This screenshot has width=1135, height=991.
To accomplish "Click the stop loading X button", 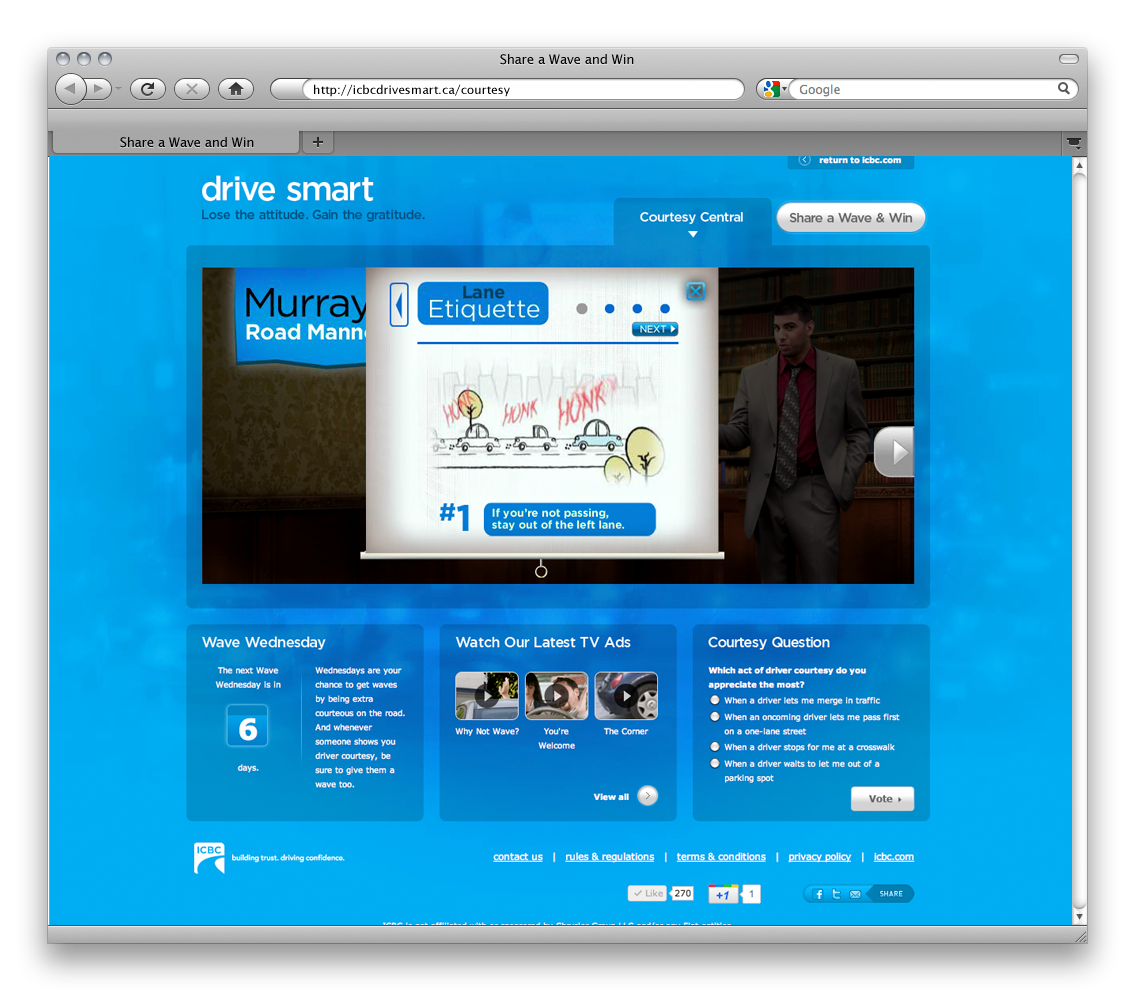I will tap(192, 89).
